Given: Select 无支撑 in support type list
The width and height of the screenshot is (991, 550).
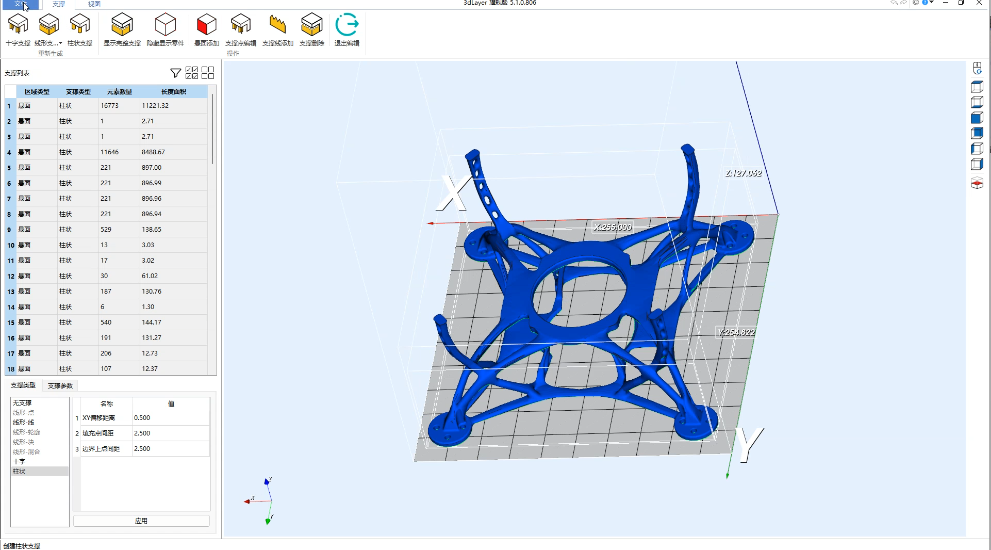Looking at the screenshot, I should click(22, 403).
